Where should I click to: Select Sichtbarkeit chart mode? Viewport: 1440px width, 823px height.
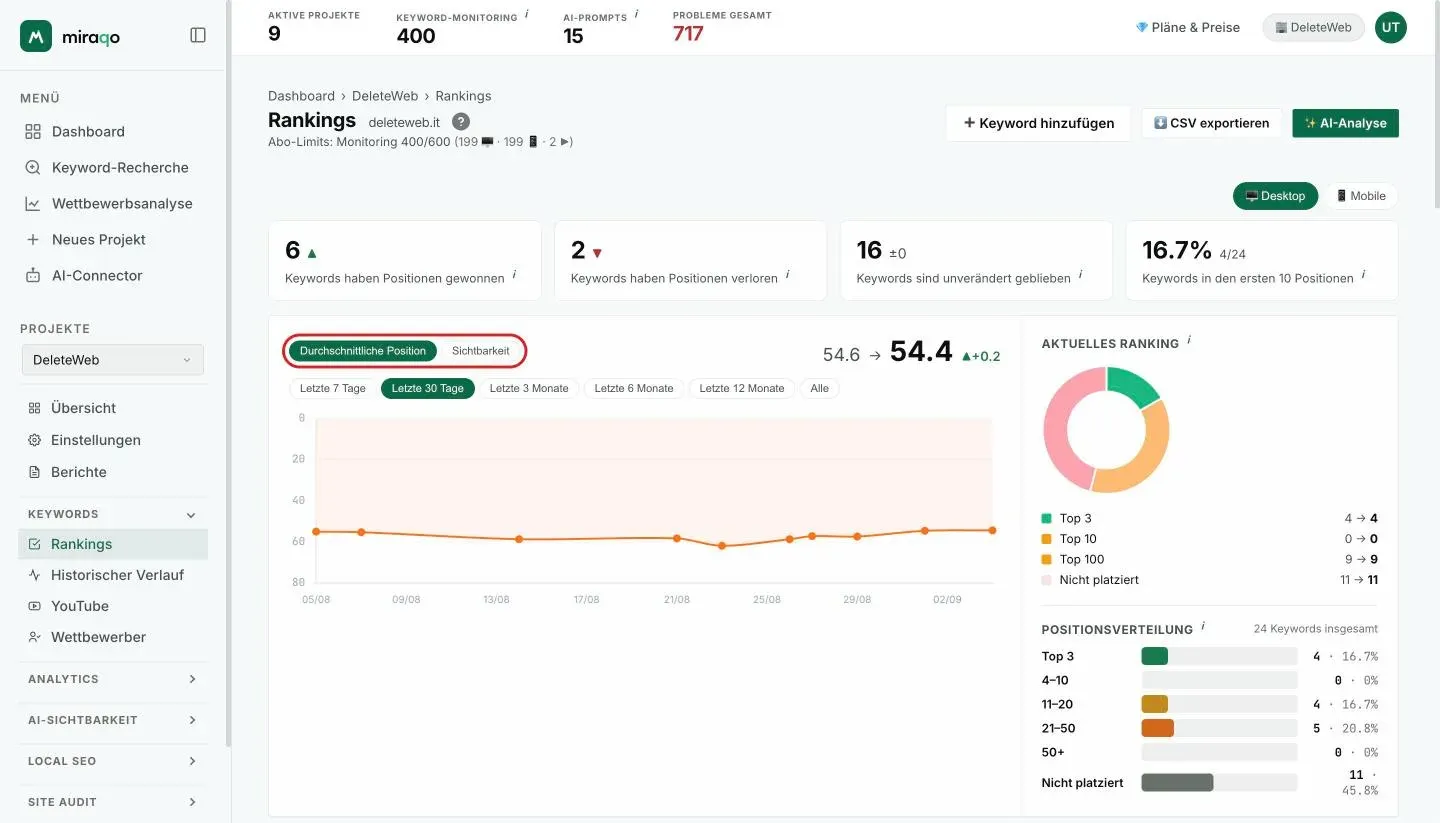pos(481,351)
